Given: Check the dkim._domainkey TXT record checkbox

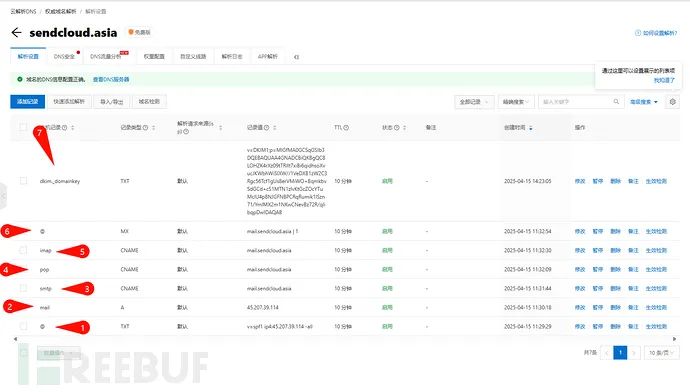Looking at the screenshot, I should 23,181.
